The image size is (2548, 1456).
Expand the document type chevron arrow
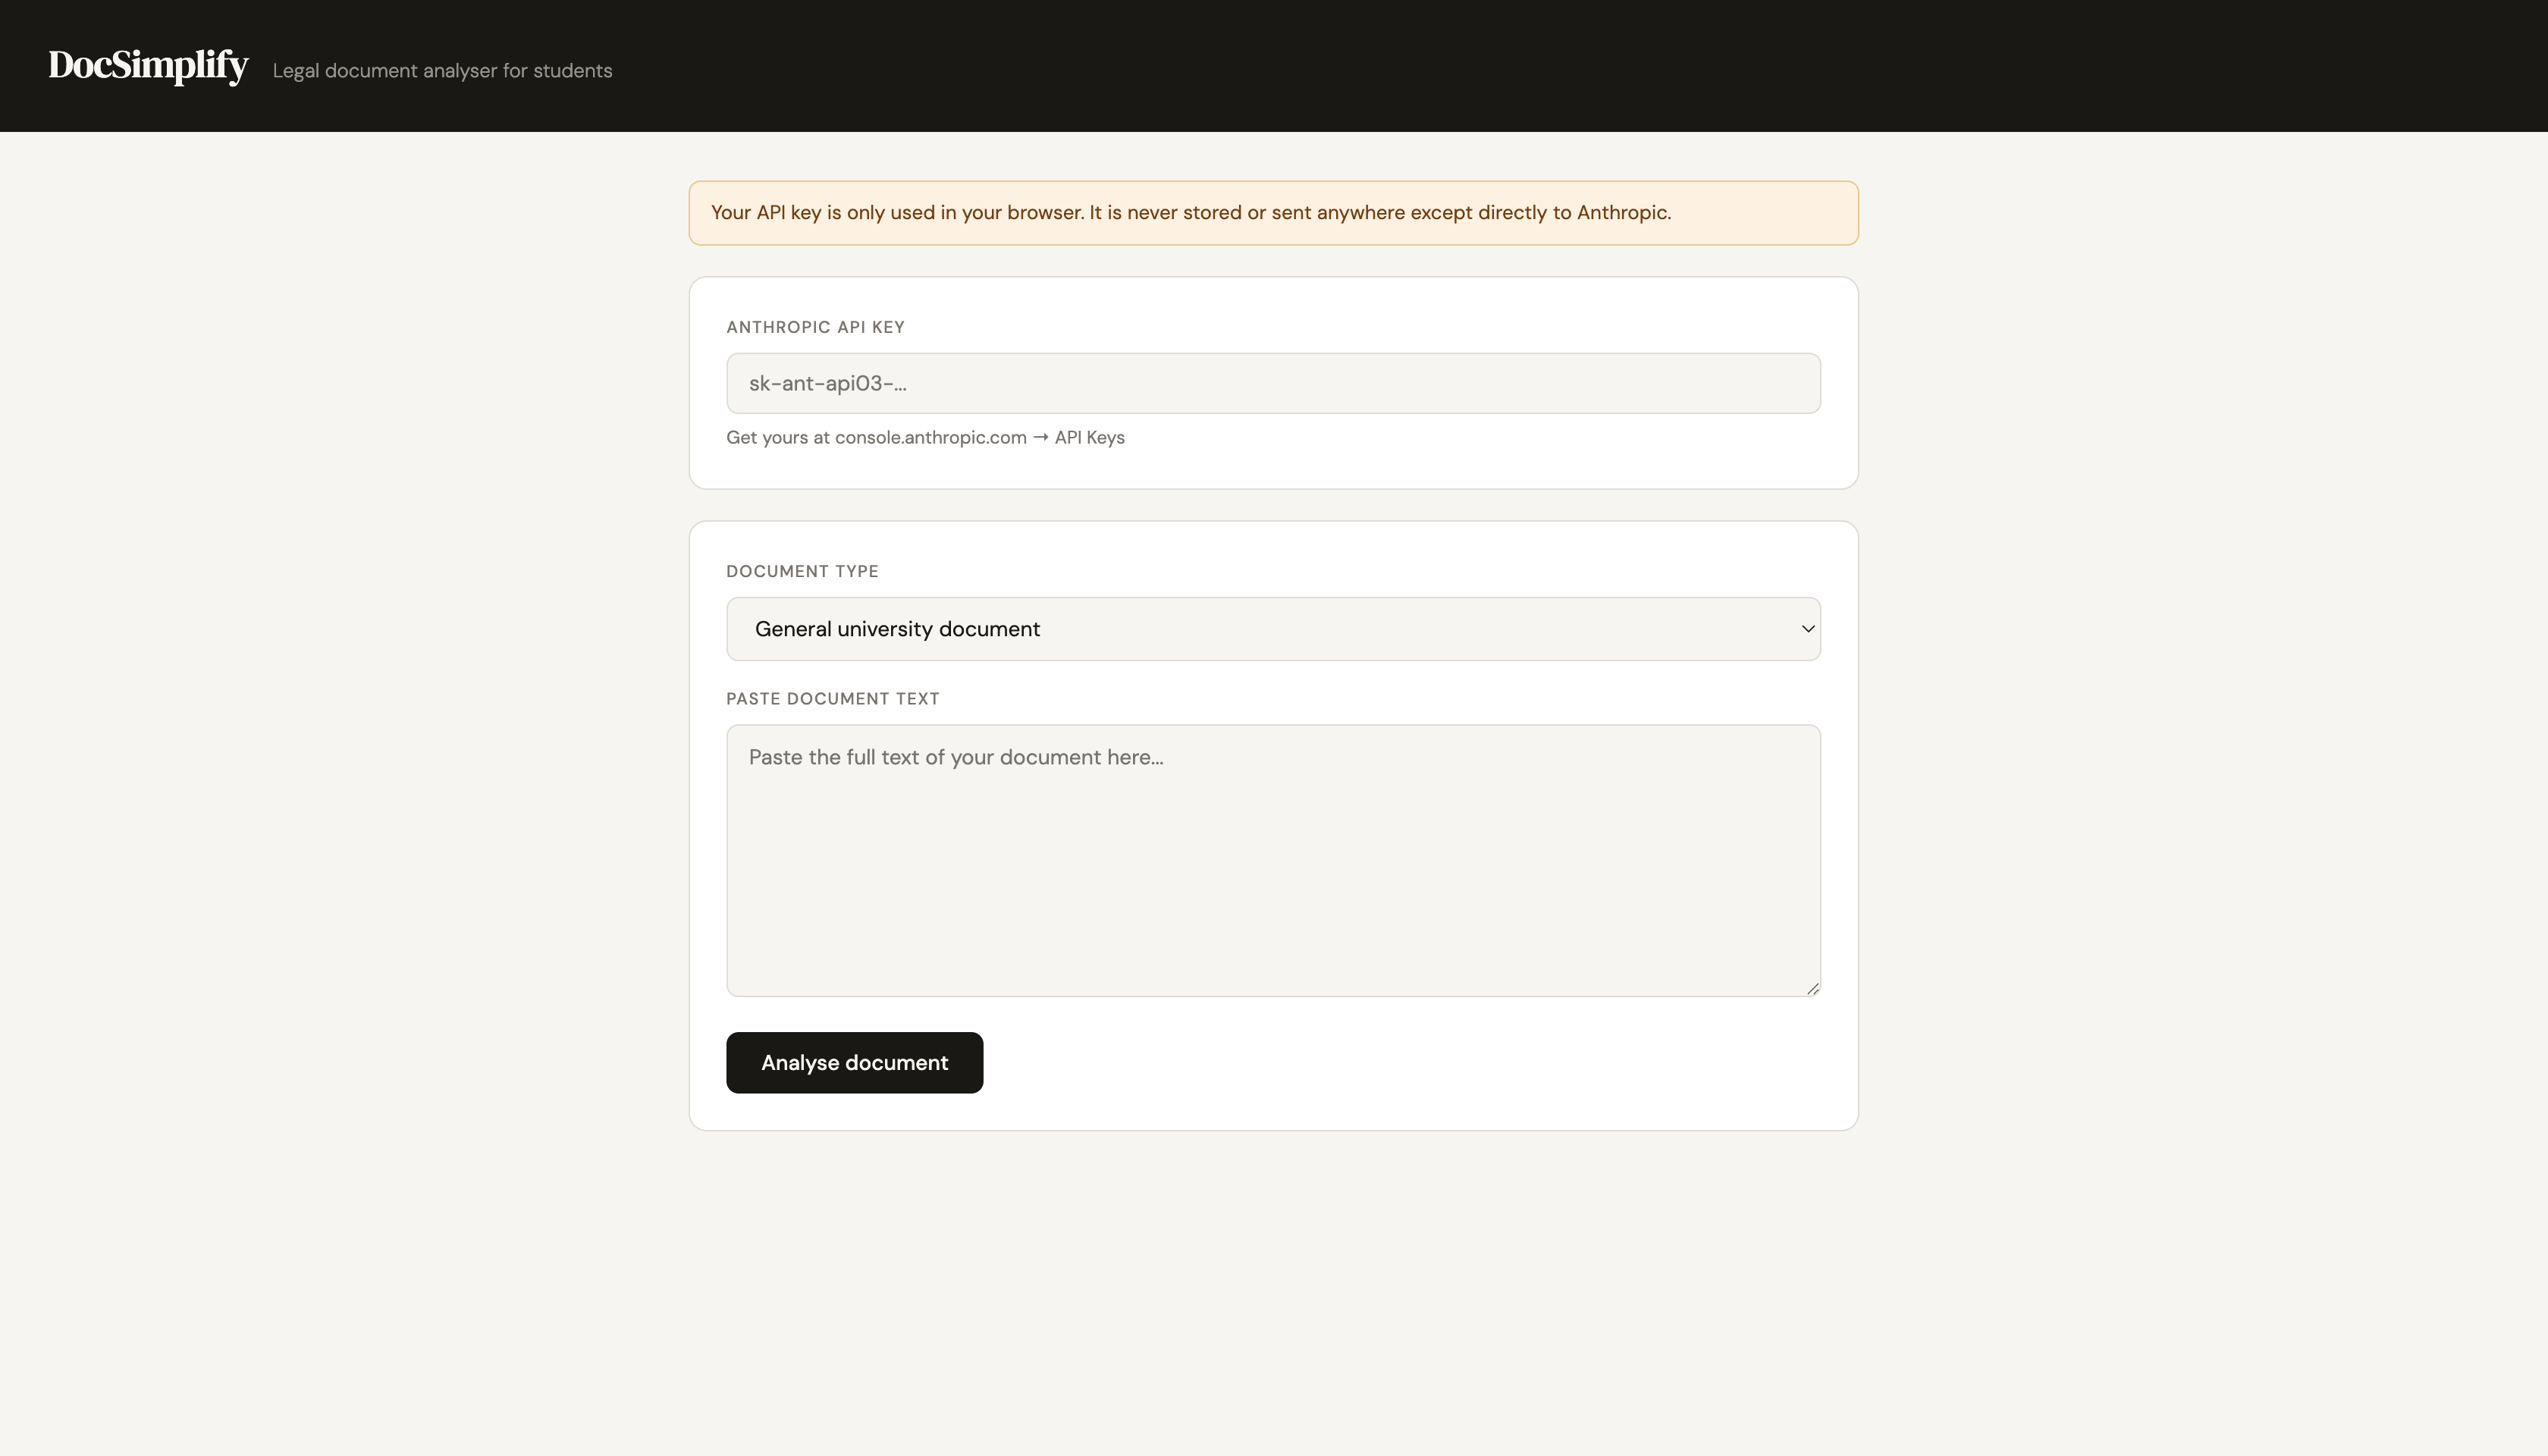1808,629
